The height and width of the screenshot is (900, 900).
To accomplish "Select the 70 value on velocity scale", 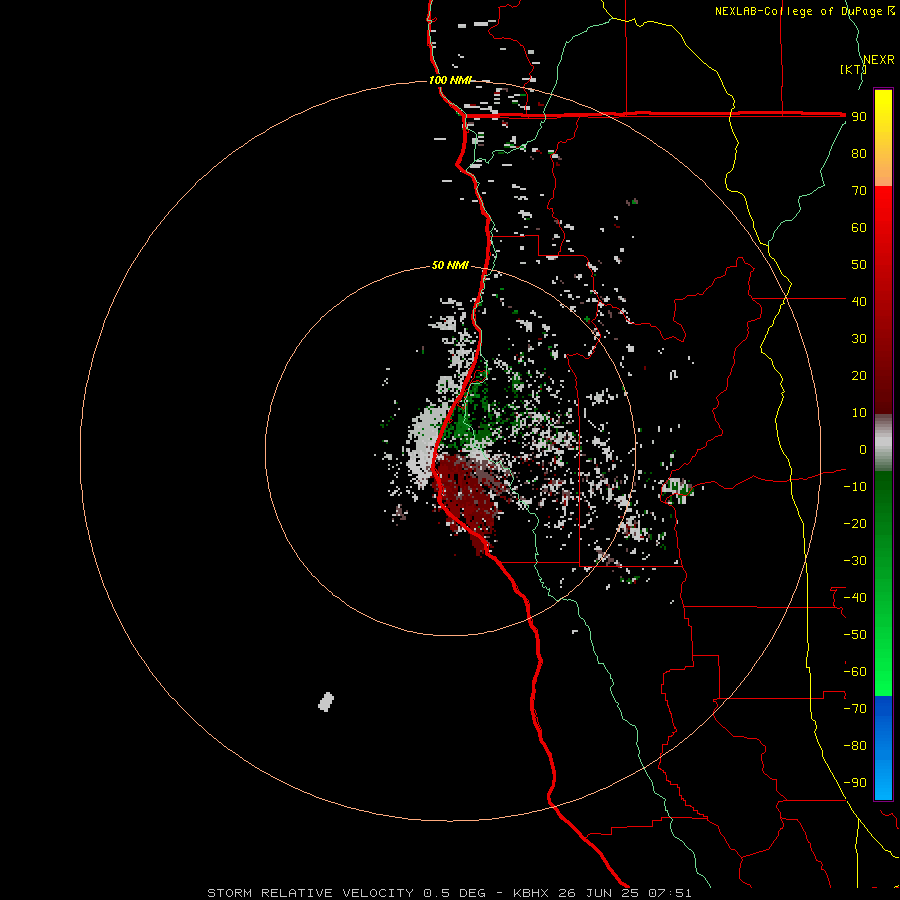I will pos(859,191).
